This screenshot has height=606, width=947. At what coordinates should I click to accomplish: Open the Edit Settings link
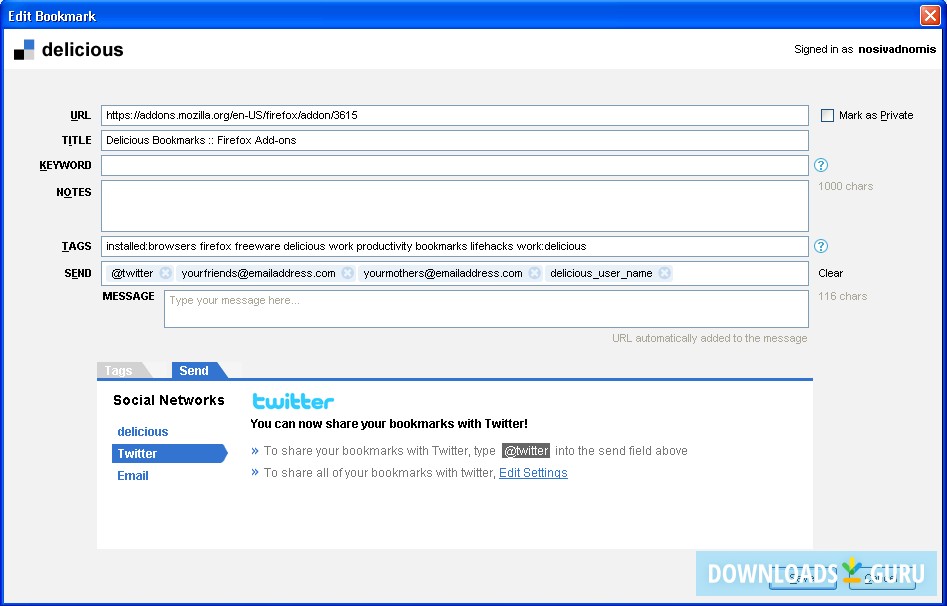[x=533, y=472]
